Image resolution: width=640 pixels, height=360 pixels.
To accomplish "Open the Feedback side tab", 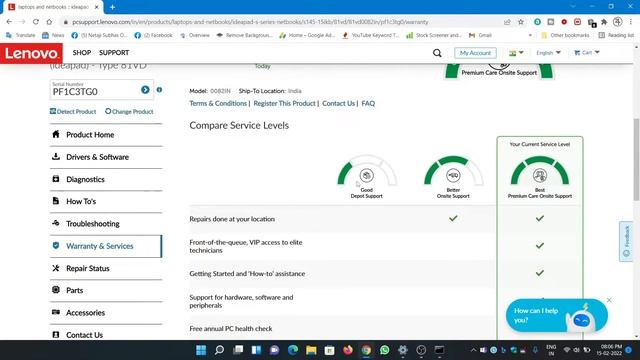I will click(626, 241).
